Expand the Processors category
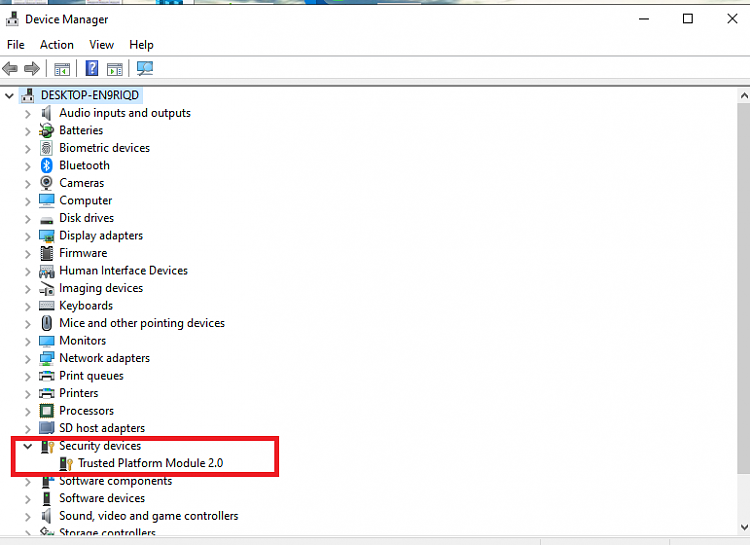The width and height of the screenshot is (750, 545). pos(27,411)
